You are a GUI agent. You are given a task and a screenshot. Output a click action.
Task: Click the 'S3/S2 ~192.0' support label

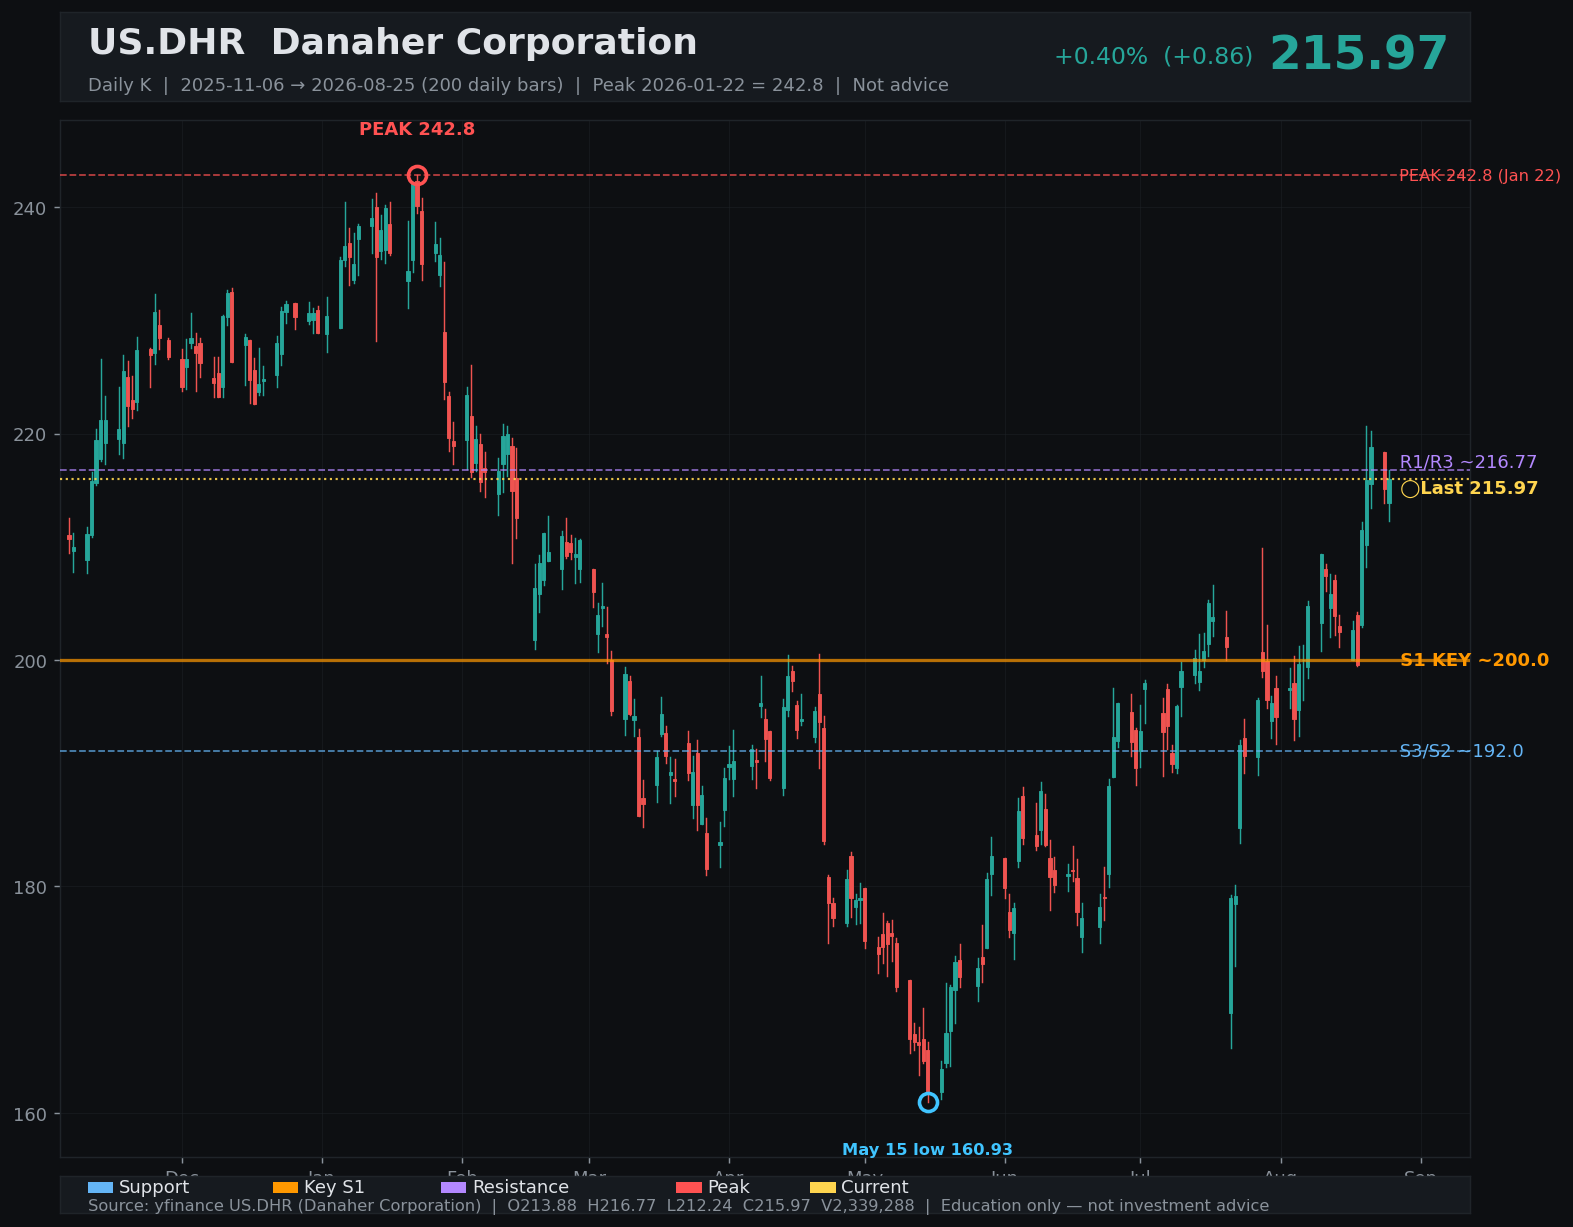(1461, 751)
